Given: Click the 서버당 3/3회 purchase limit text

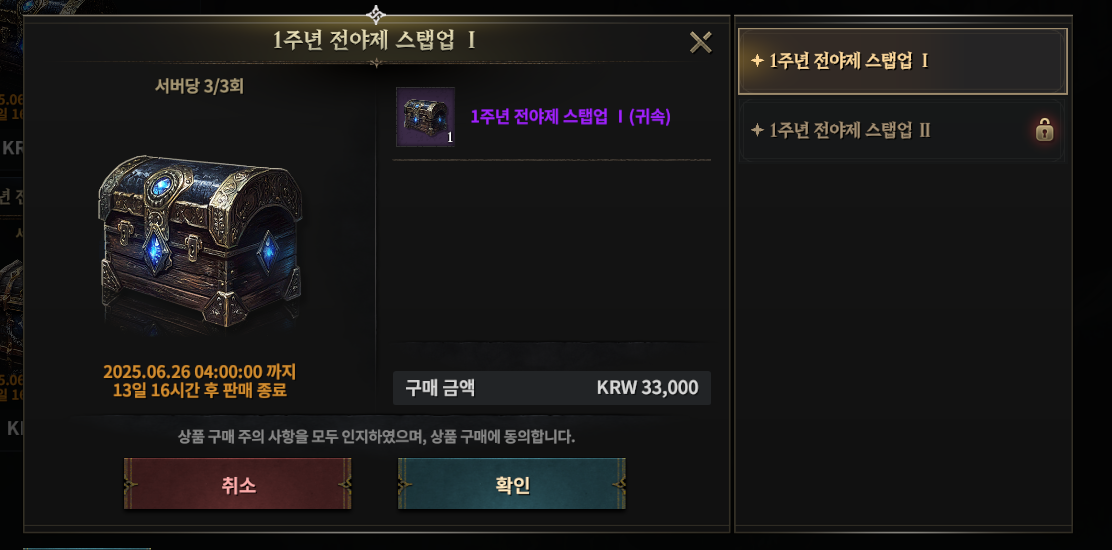Looking at the screenshot, I should (199, 86).
